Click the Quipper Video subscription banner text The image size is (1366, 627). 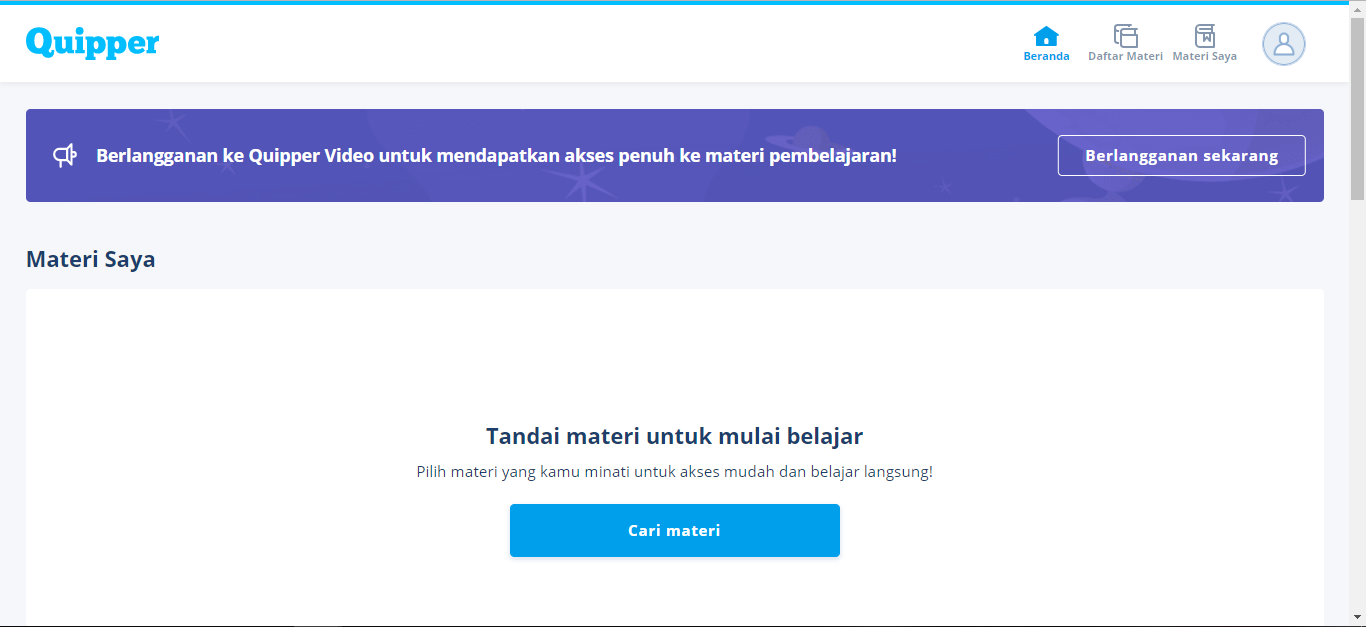click(x=496, y=156)
